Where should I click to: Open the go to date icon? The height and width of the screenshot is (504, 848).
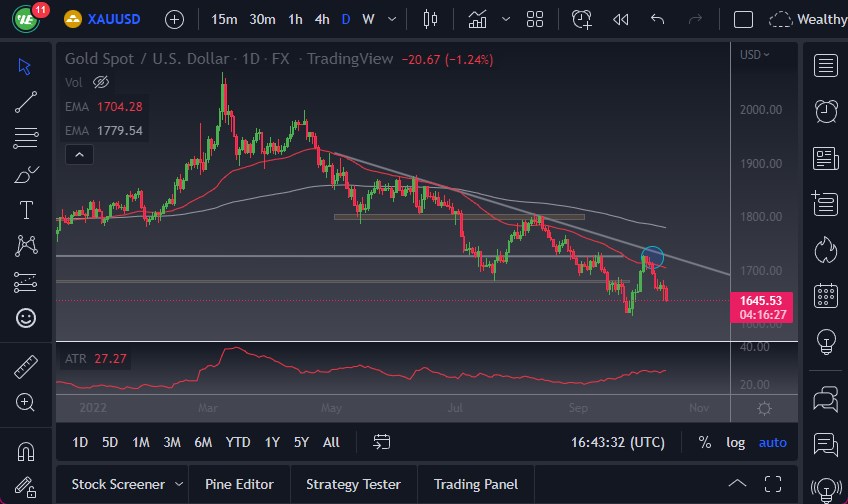pos(381,442)
